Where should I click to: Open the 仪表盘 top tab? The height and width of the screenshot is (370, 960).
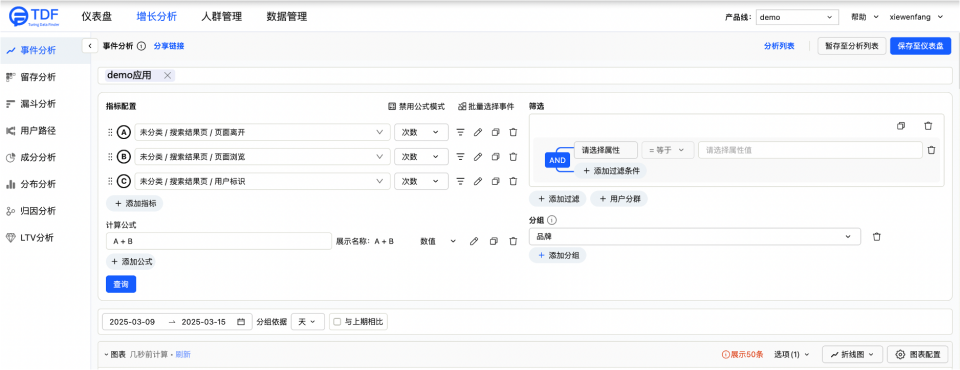click(97, 17)
